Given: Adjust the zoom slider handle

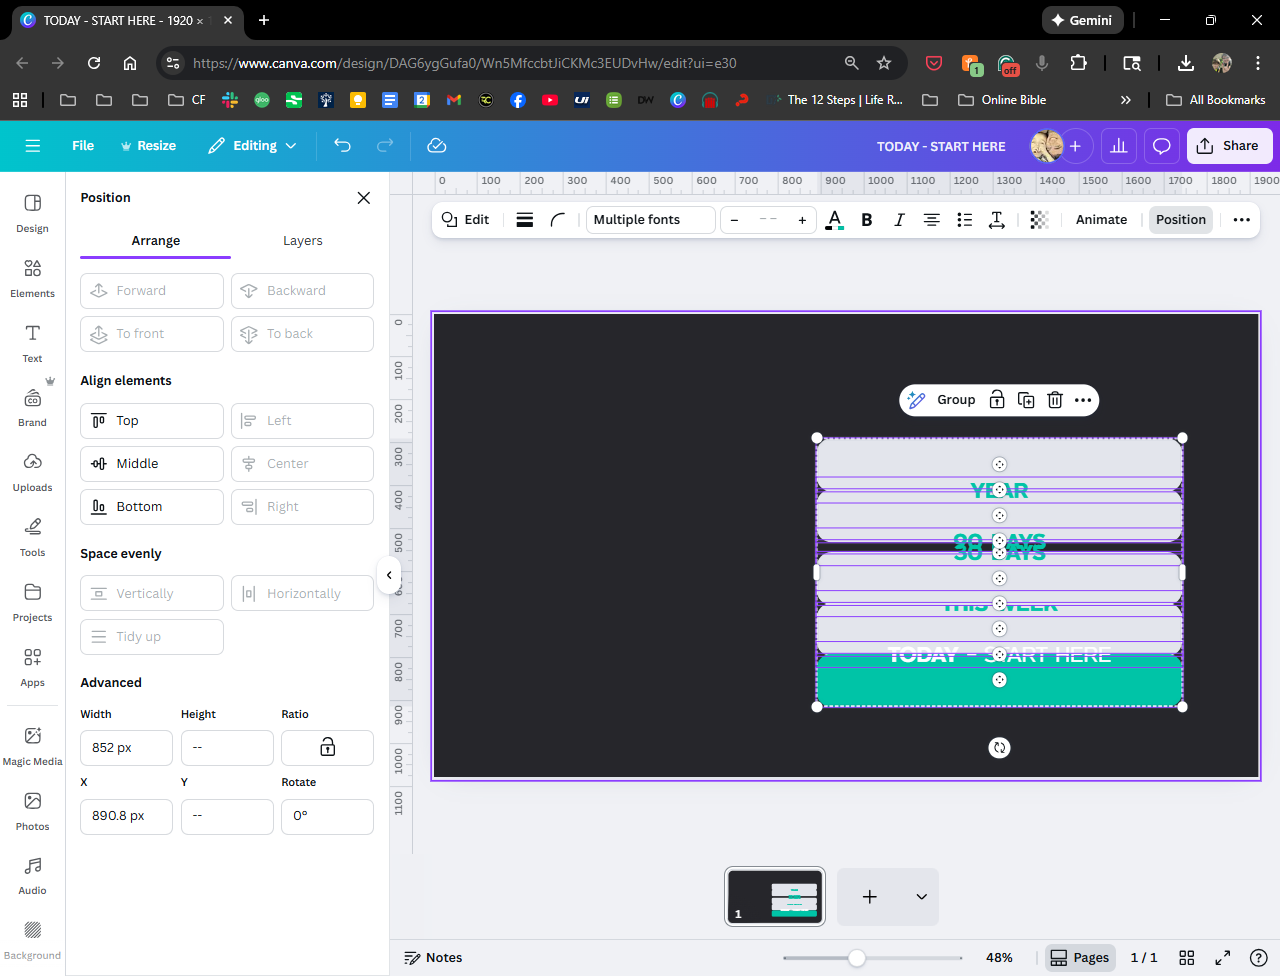Looking at the screenshot, I should 857,958.
